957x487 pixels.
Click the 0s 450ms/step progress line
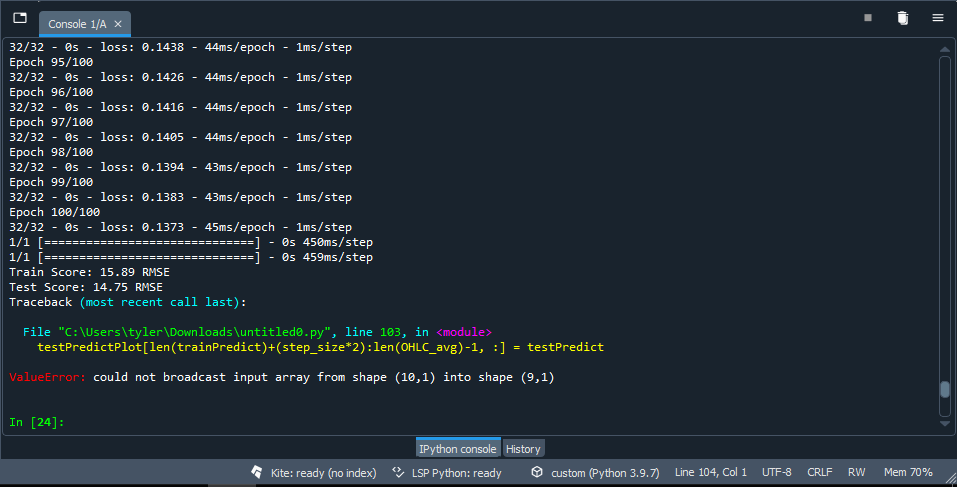pos(190,242)
